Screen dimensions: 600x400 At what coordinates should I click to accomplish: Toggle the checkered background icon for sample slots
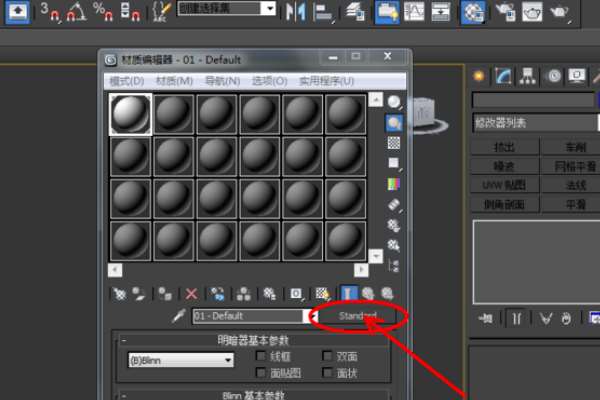click(394, 143)
